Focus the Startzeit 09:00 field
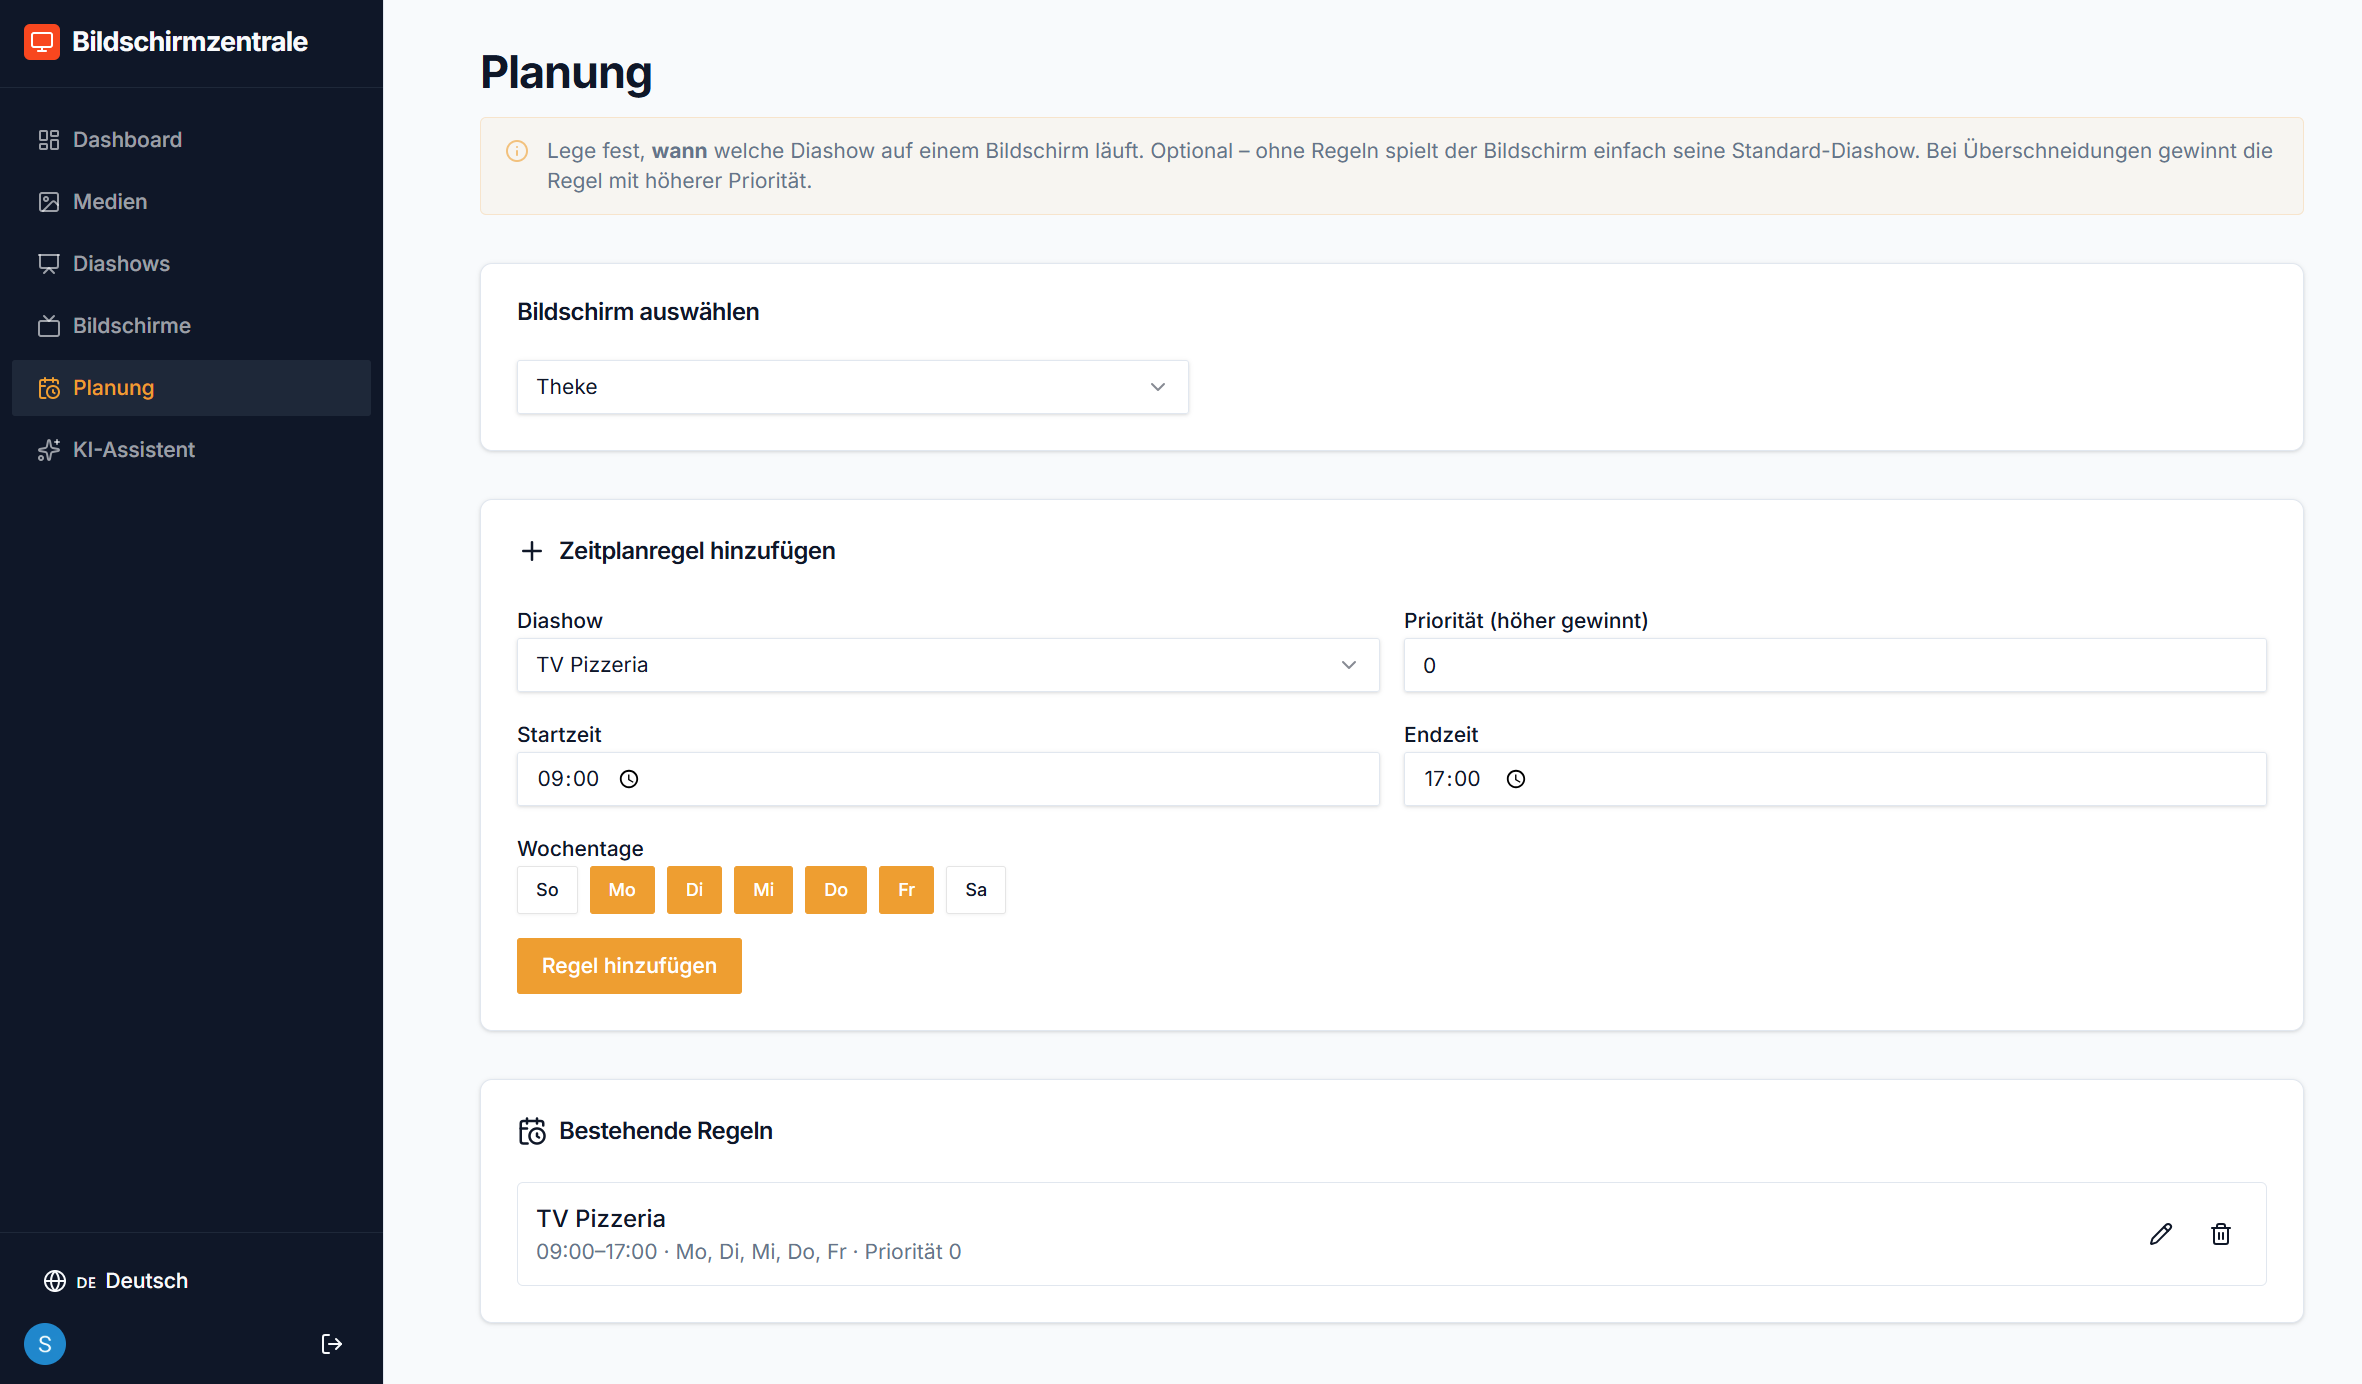Screen dimensions: 2362x1384 pyautogui.click(x=948, y=779)
